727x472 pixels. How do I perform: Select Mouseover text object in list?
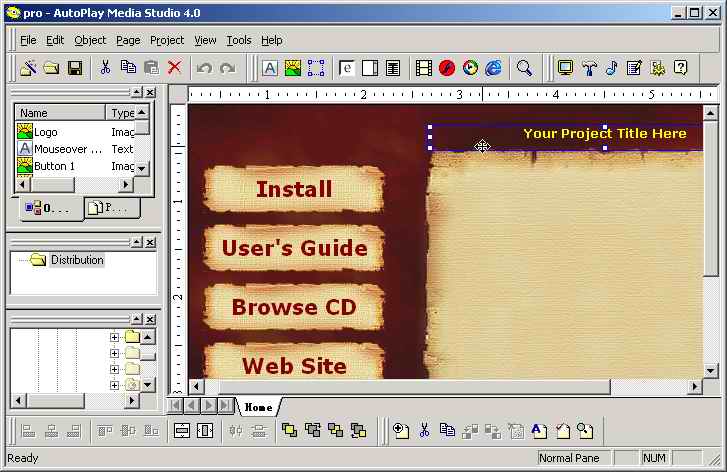pos(67,149)
